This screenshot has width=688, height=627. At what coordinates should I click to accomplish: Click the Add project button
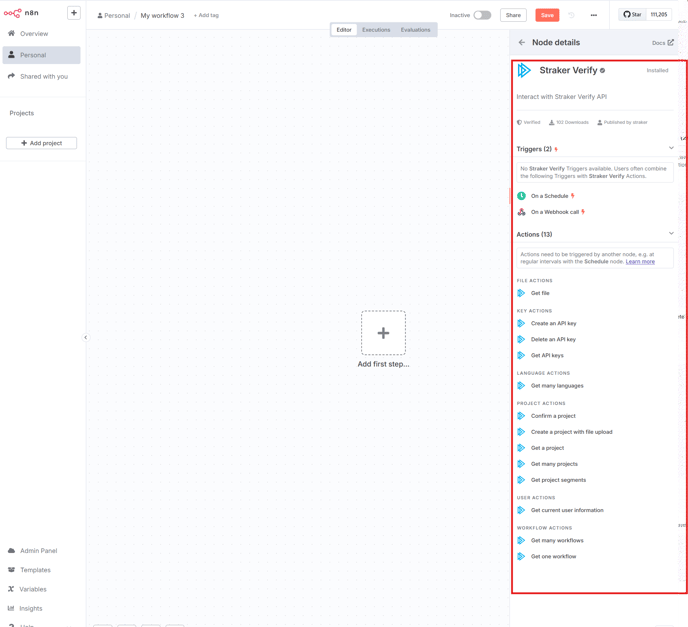click(x=41, y=143)
